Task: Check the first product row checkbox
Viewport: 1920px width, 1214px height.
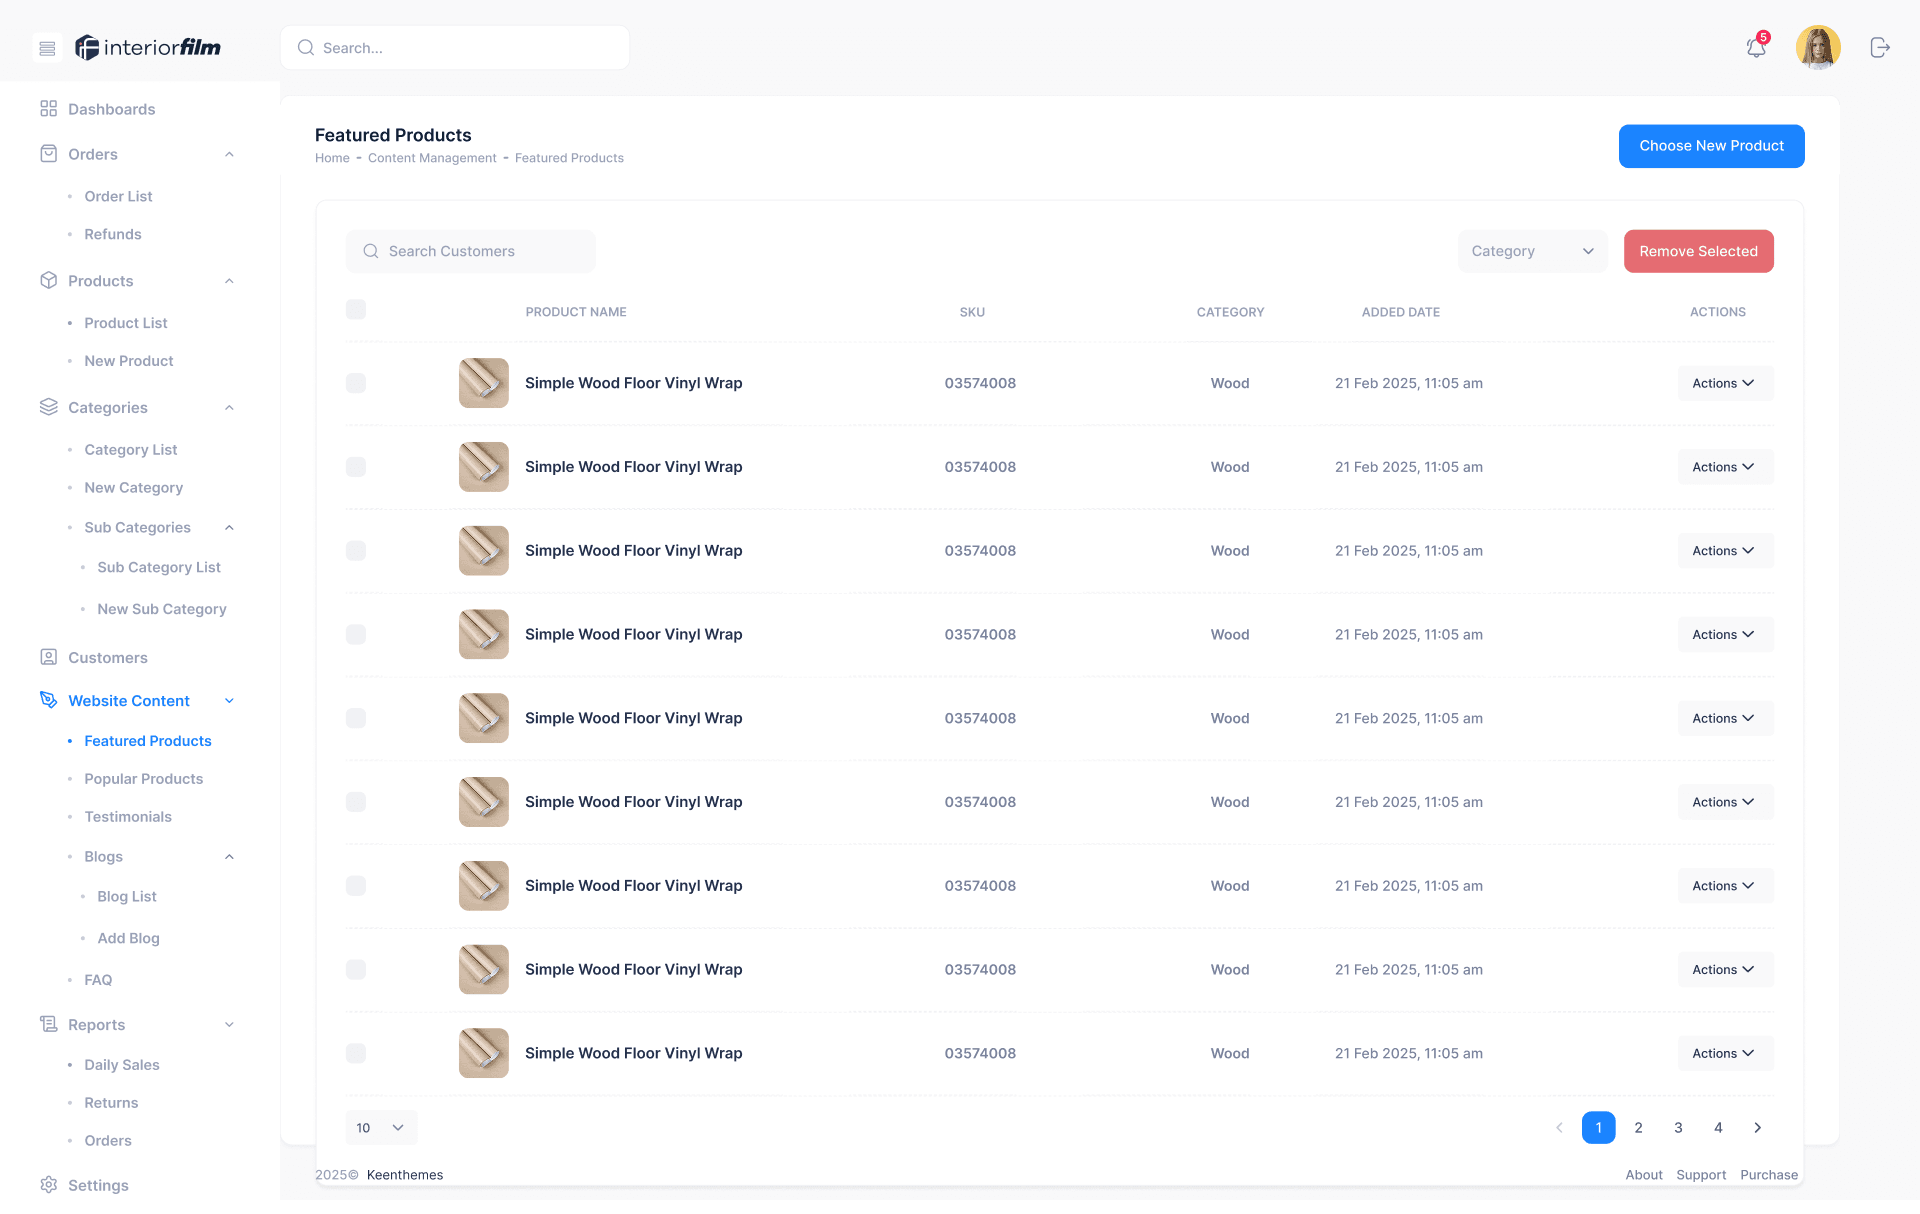Action: click(x=355, y=383)
